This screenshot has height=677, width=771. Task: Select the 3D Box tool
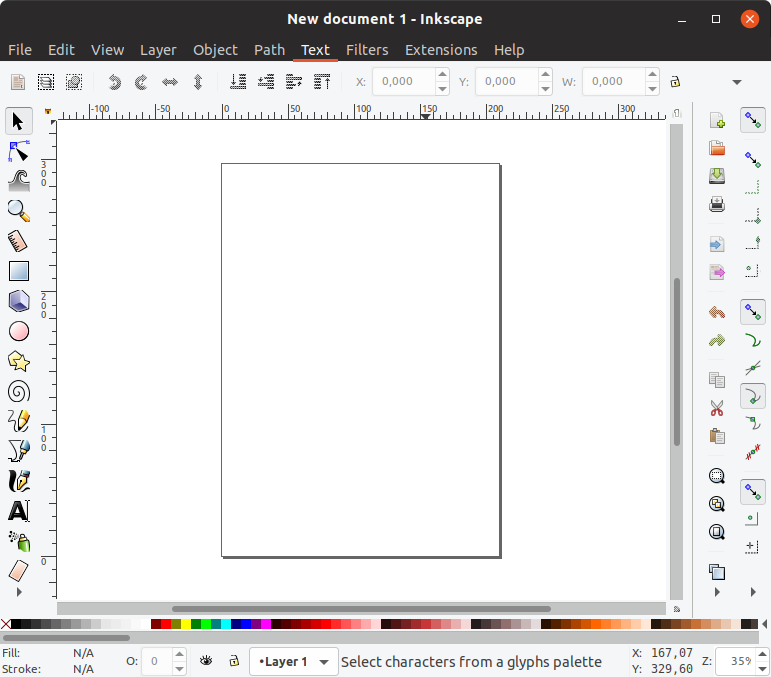19,301
